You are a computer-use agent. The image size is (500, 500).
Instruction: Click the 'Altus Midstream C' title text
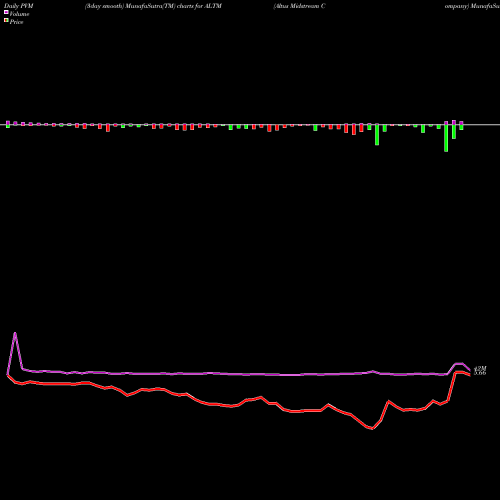click(x=299, y=6)
